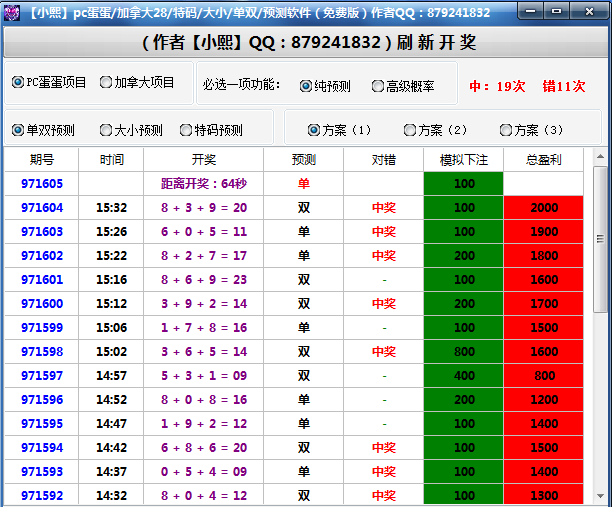
Task: Click the bet cell 400 in row 971597
Action: click(464, 375)
